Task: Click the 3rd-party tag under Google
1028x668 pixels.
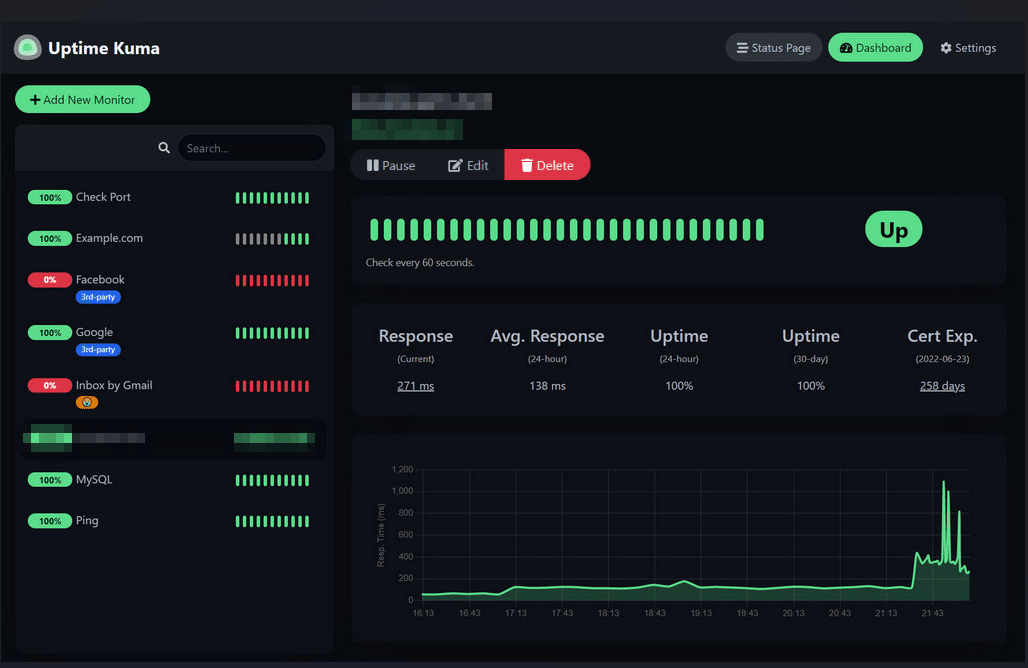Action: click(x=98, y=349)
